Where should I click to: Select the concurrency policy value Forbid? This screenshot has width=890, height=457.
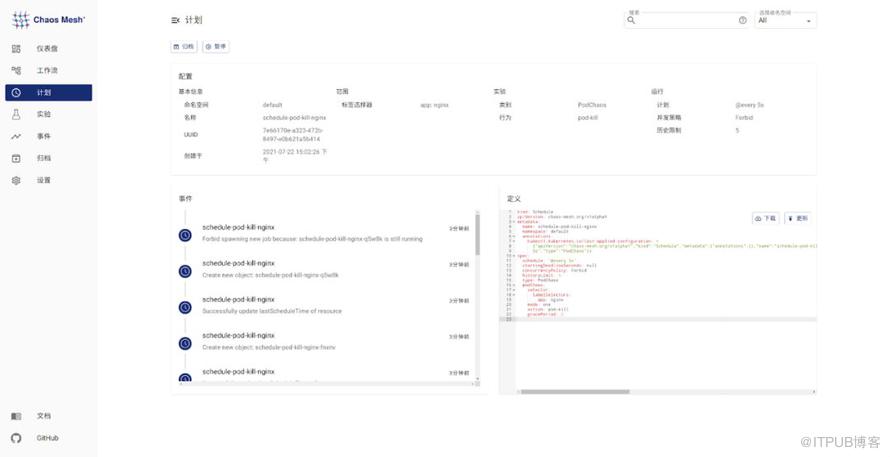click(744, 118)
